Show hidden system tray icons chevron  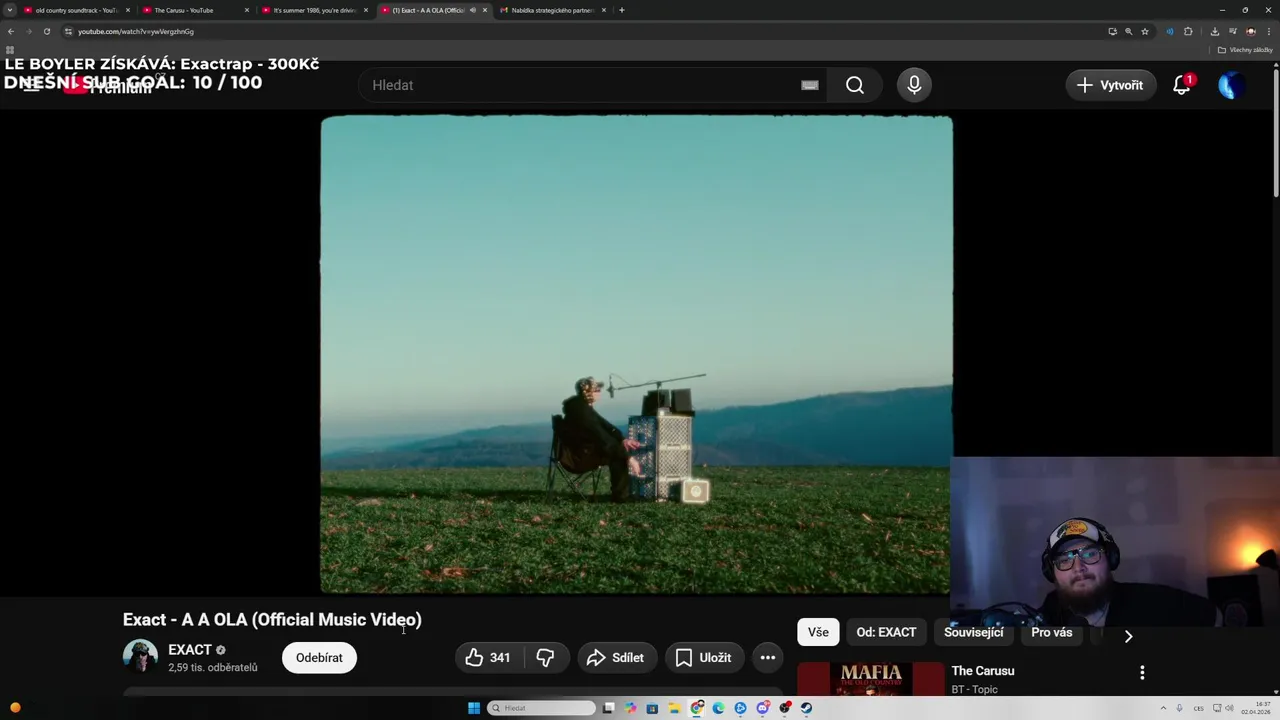coord(1163,708)
